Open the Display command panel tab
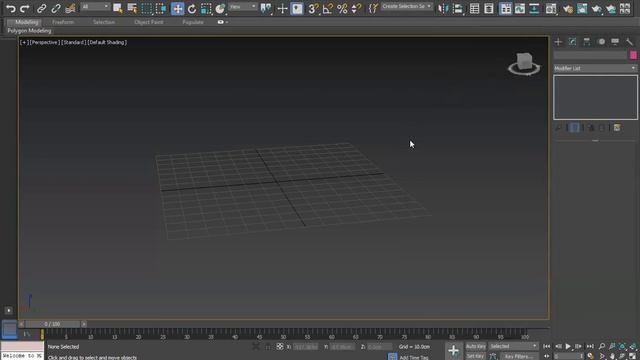This screenshot has height=360, width=640. click(x=615, y=42)
